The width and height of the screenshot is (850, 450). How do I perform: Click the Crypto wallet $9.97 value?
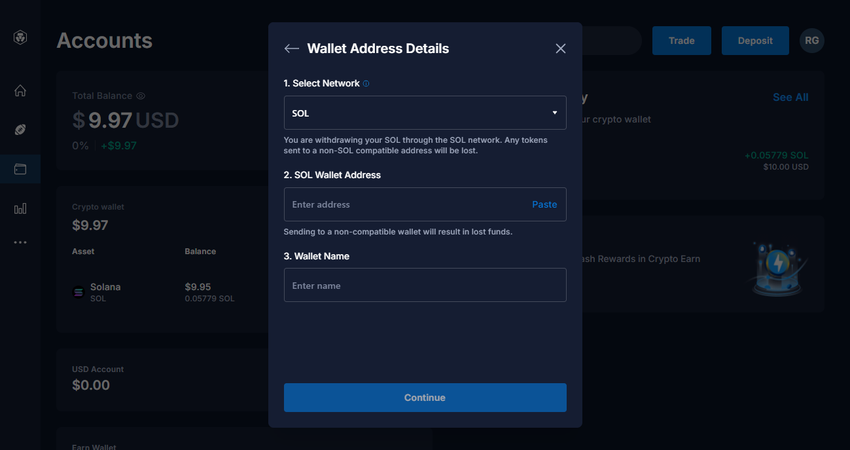tap(90, 225)
